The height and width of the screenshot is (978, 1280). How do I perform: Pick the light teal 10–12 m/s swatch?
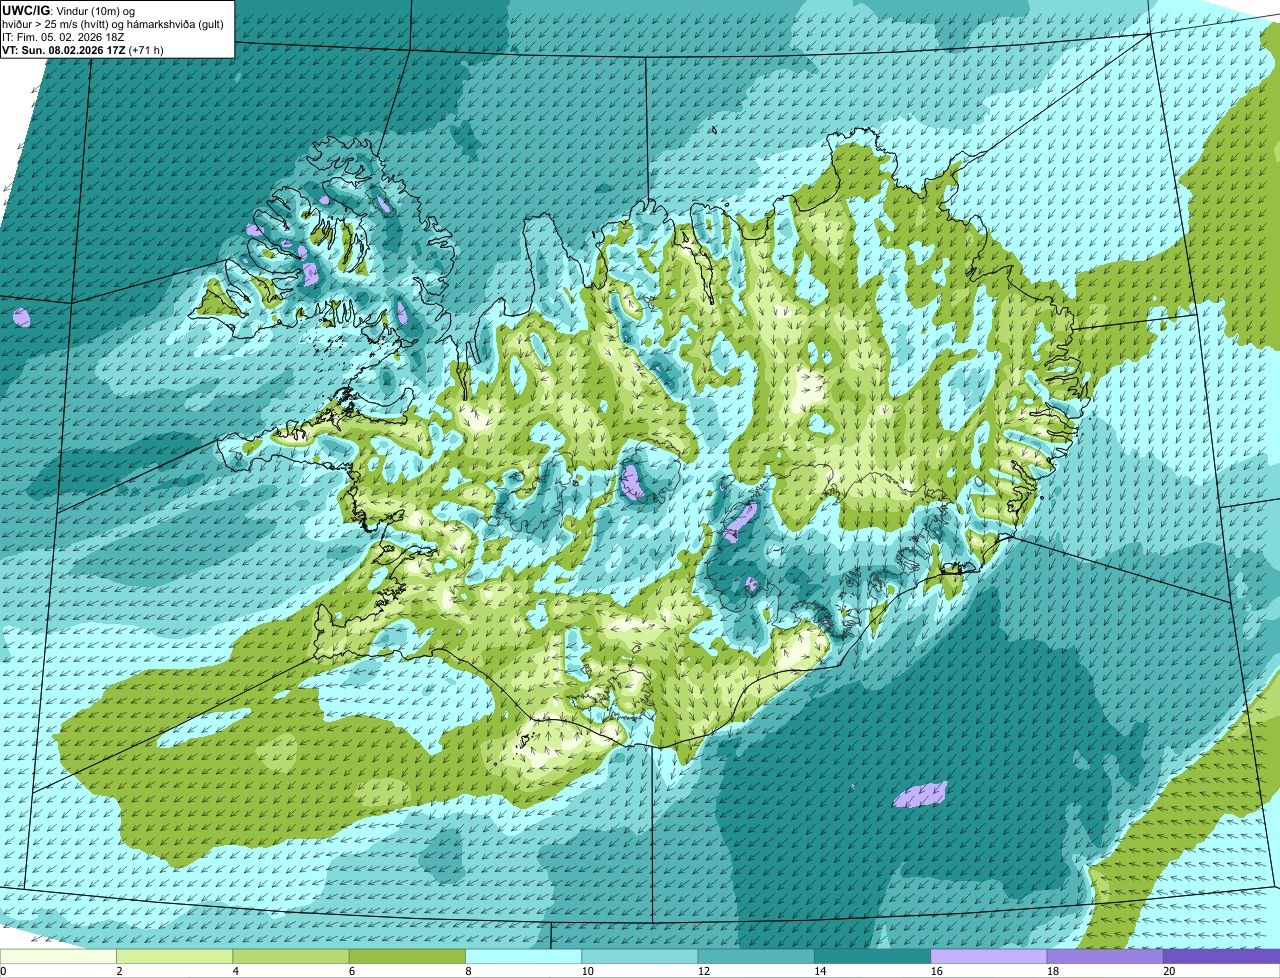tap(640, 957)
